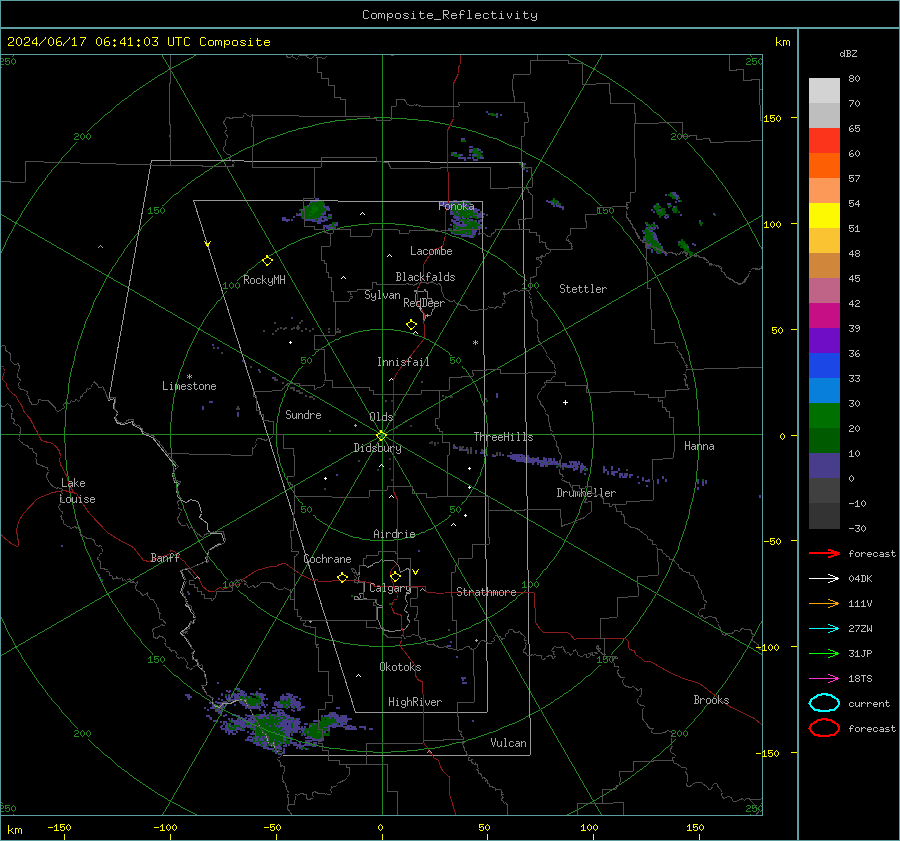
Task: Click the dBZ legend heading
Action: point(848,53)
